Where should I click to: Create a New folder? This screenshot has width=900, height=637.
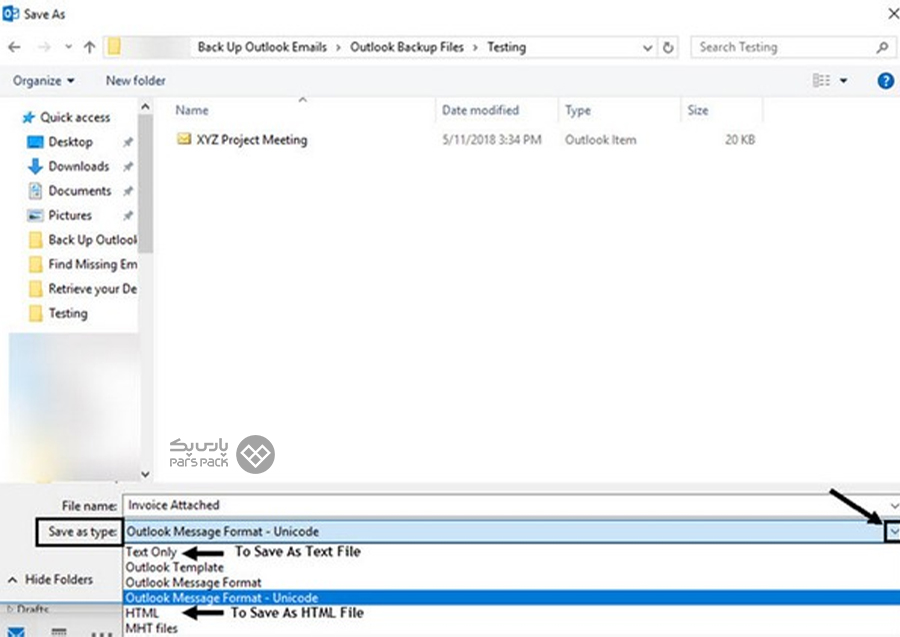(x=135, y=81)
